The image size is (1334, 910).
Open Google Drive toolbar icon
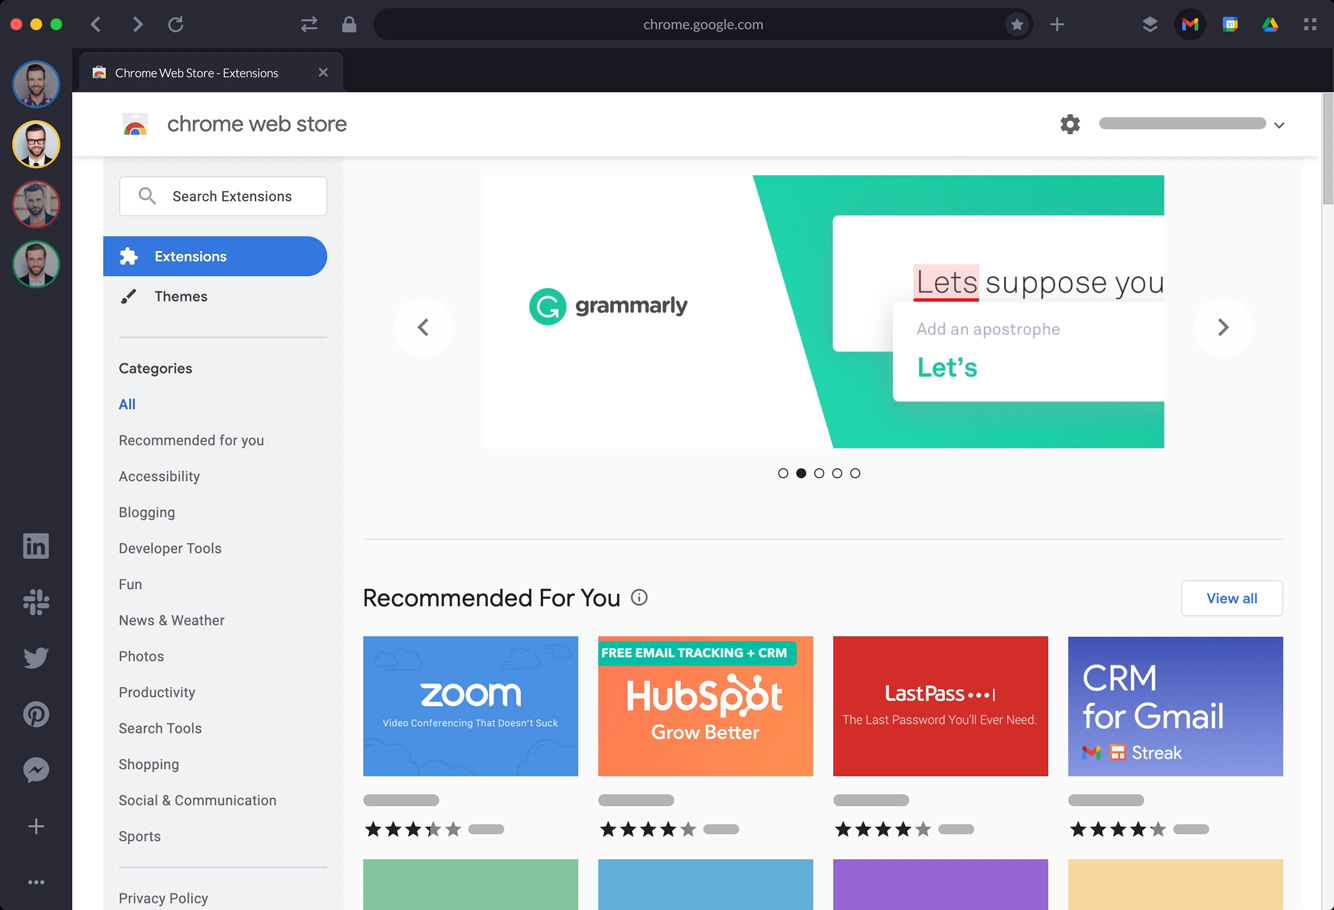(1270, 24)
